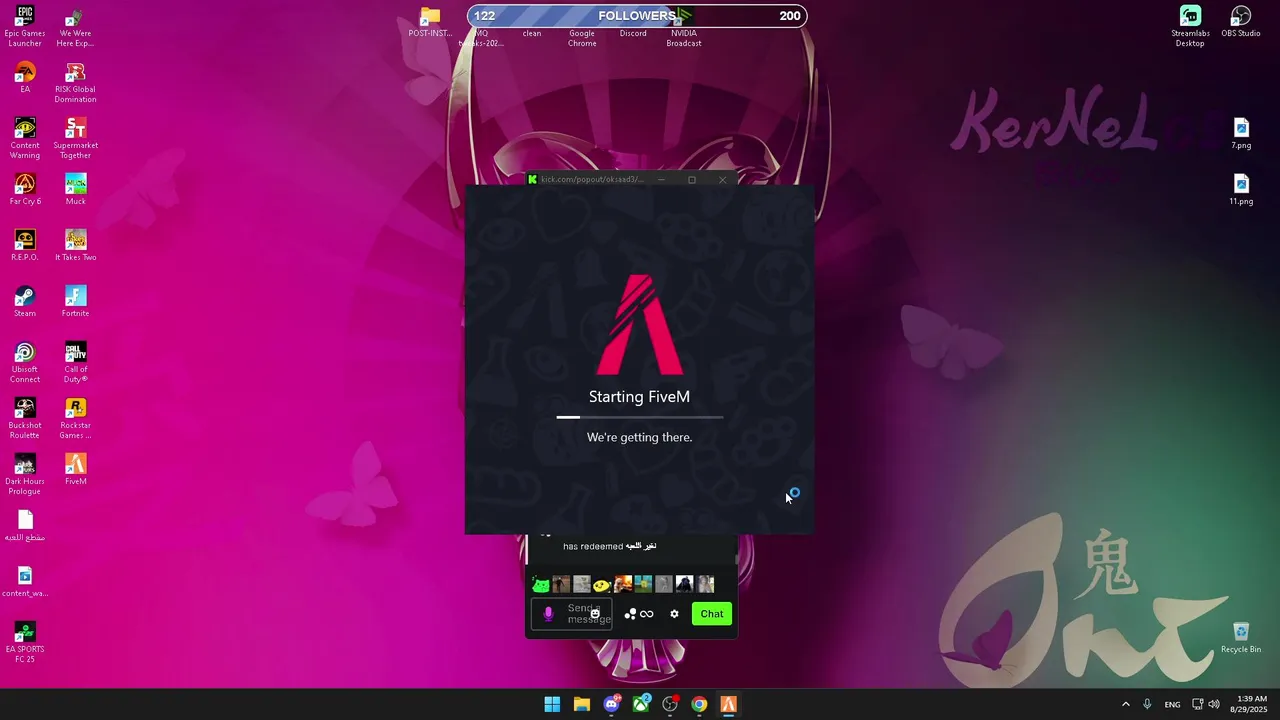The height and width of the screenshot is (720, 1280).
Task: Open We Were Here Expeditions shortcut
Action: click(75, 27)
